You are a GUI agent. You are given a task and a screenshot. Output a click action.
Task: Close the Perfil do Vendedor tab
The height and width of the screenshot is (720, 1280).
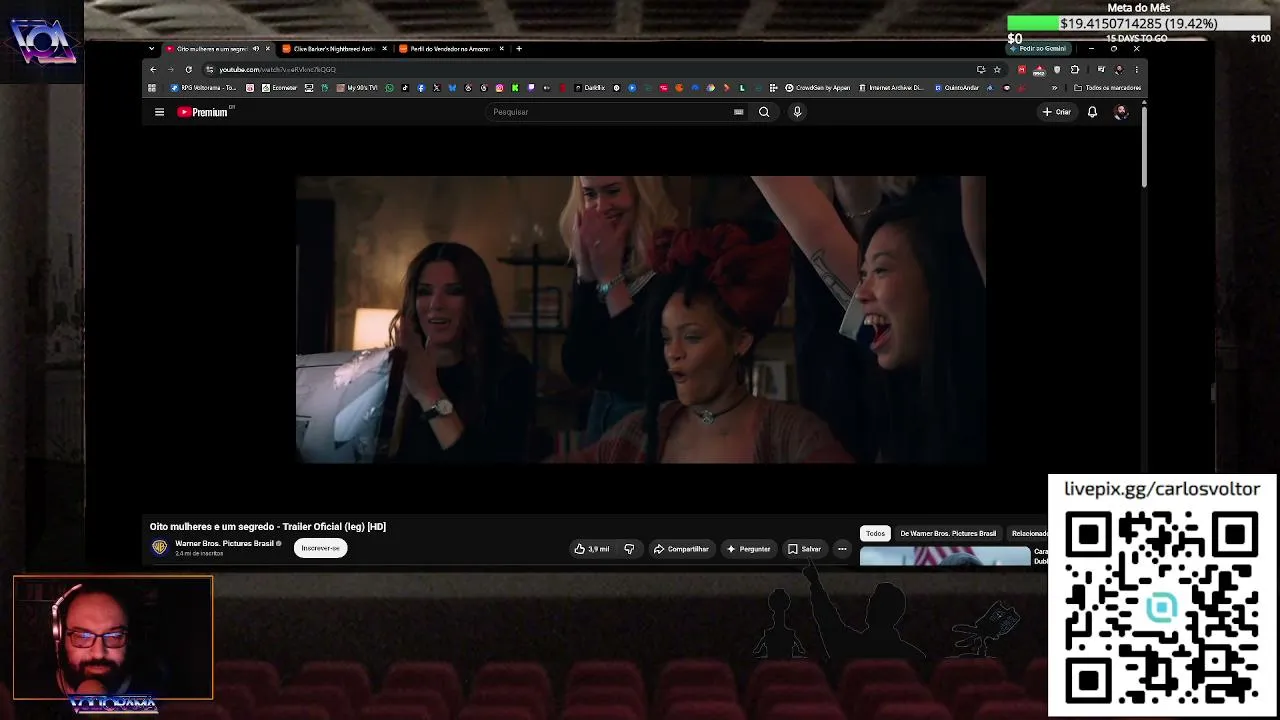pyautogui.click(x=501, y=48)
